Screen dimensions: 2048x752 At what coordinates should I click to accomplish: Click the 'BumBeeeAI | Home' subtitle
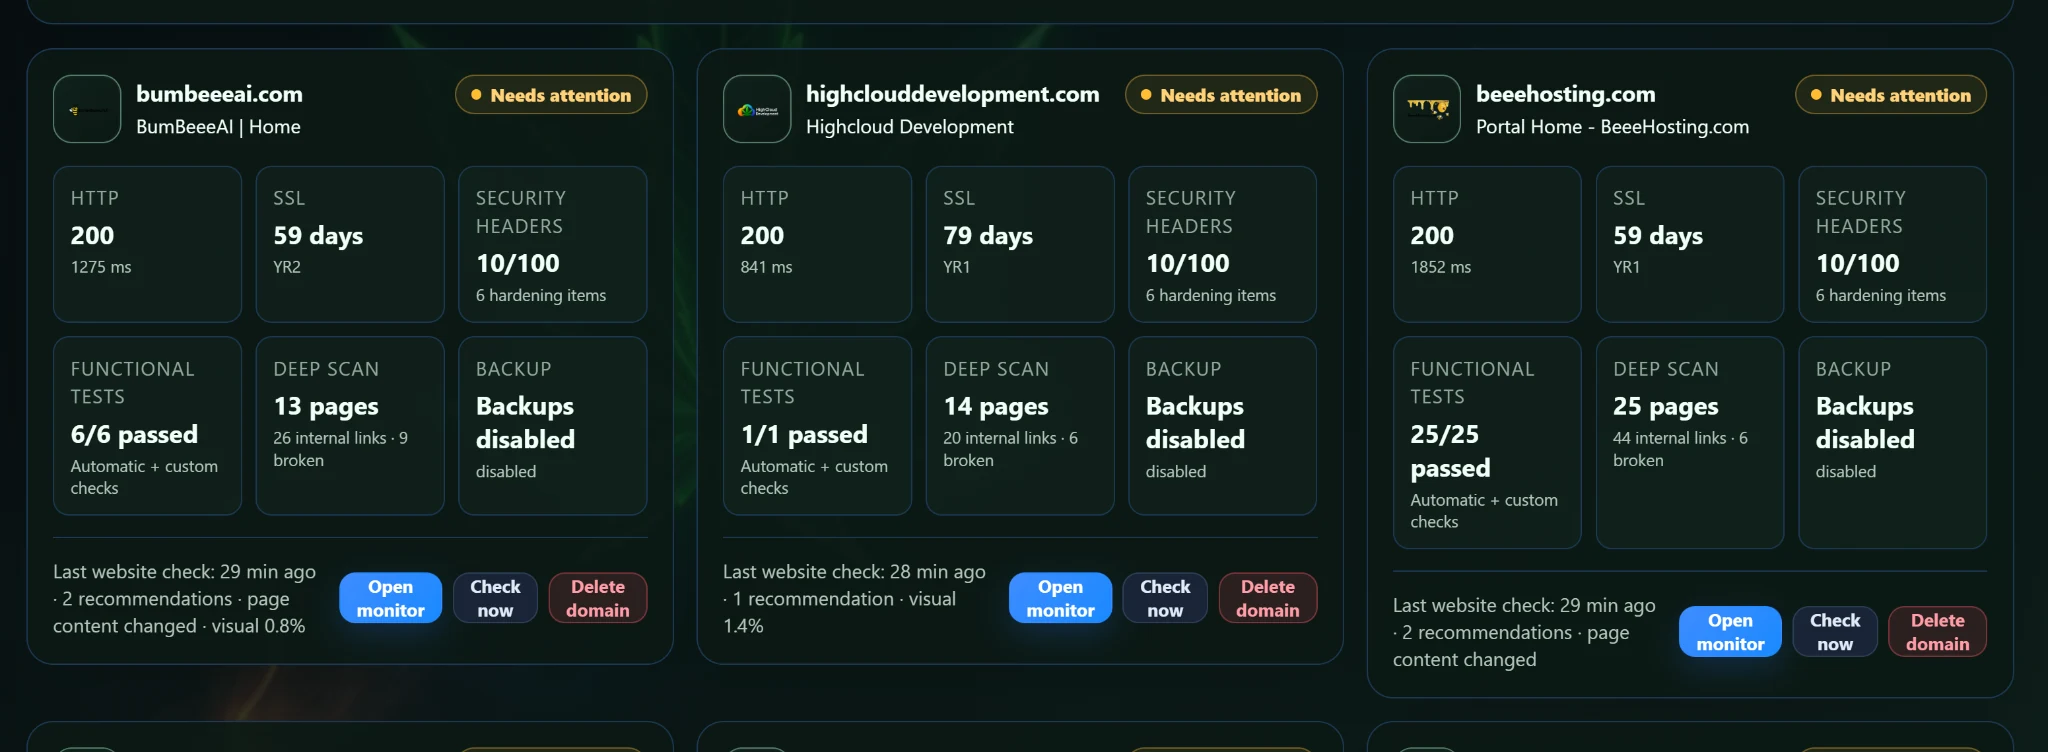[218, 127]
